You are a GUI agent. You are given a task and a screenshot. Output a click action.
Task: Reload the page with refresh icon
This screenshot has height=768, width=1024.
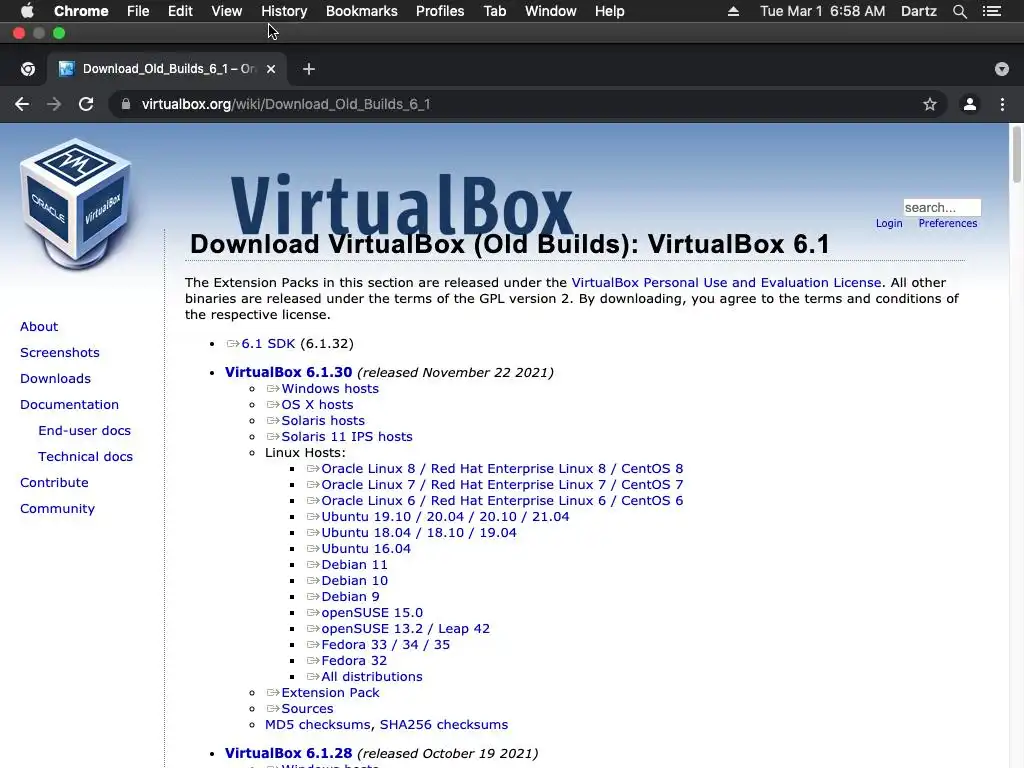pyautogui.click(x=86, y=104)
